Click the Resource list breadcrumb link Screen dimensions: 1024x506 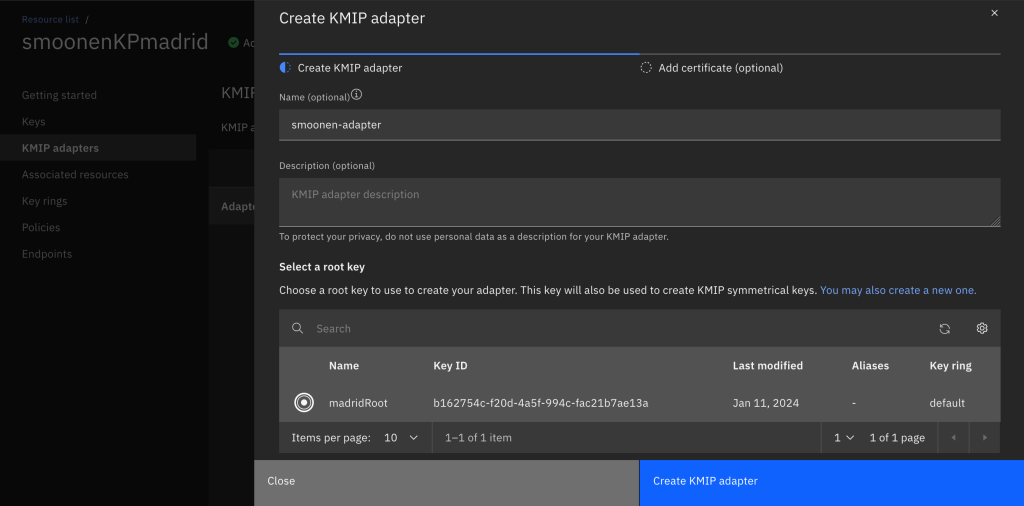pos(50,19)
